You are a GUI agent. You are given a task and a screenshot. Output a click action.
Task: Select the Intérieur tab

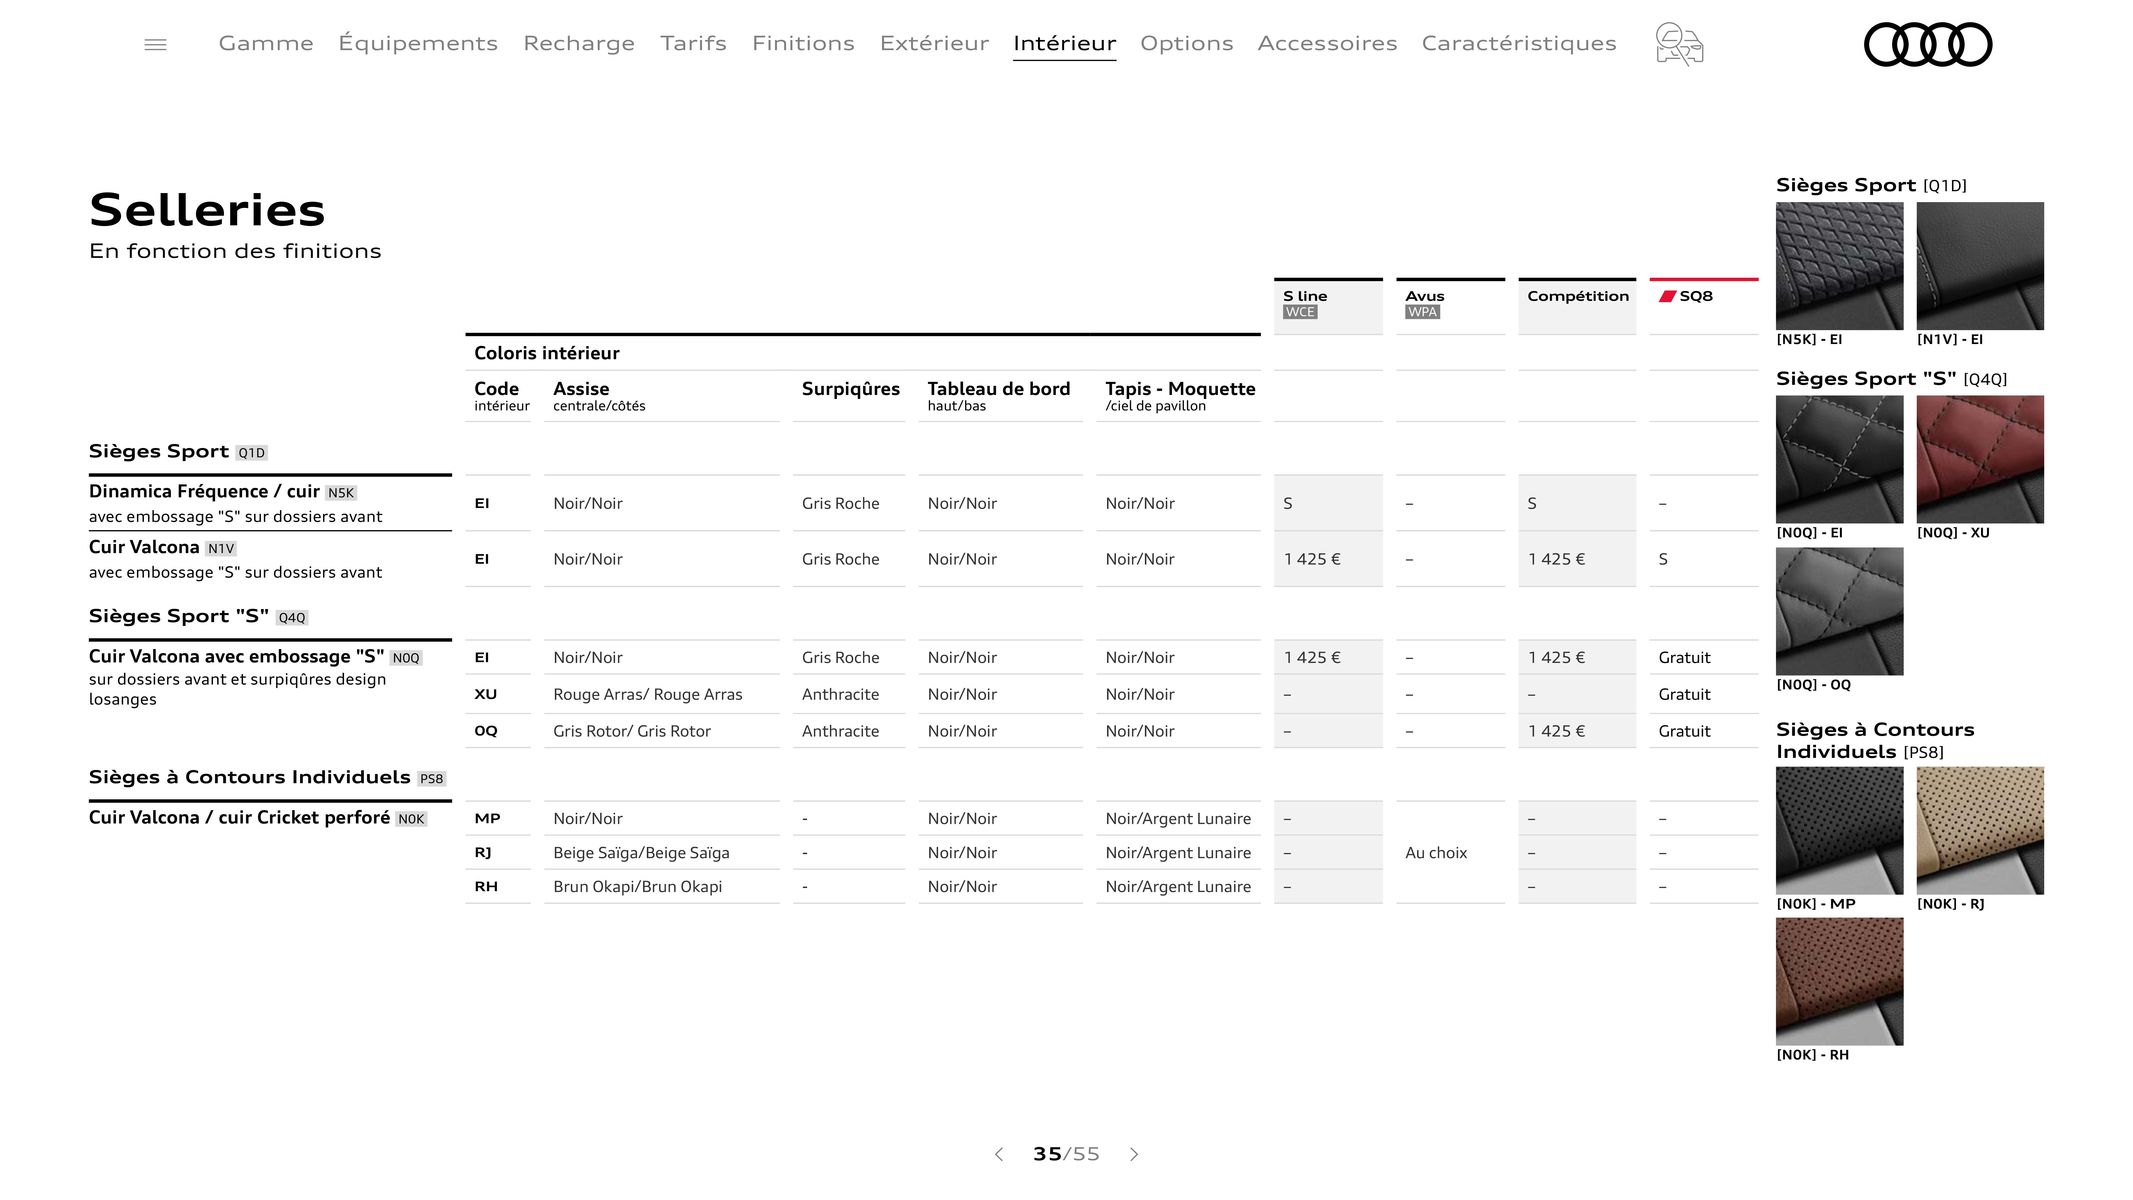pyautogui.click(x=1064, y=43)
